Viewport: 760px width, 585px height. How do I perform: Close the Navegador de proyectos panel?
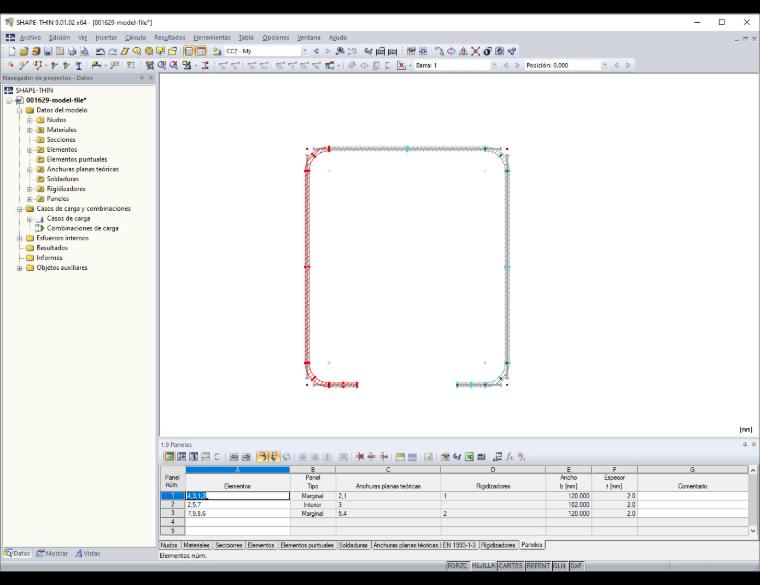[x=150, y=78]
